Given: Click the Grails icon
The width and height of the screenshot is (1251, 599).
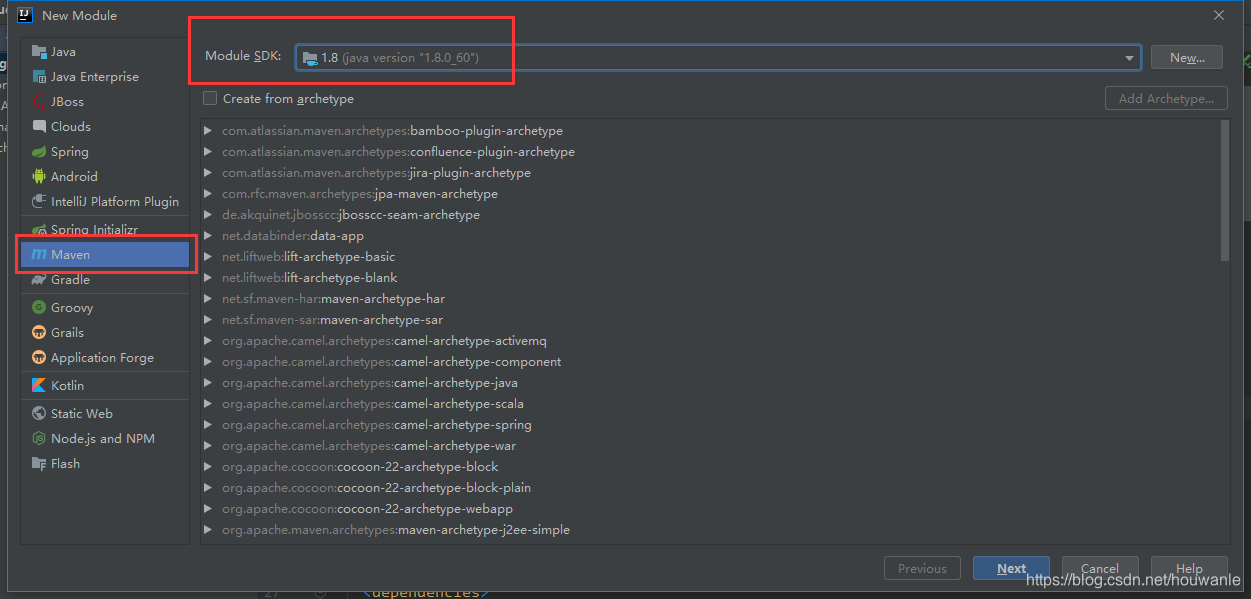Looking at the screenshot, I should pyautogui.click(x=39, y=332).
